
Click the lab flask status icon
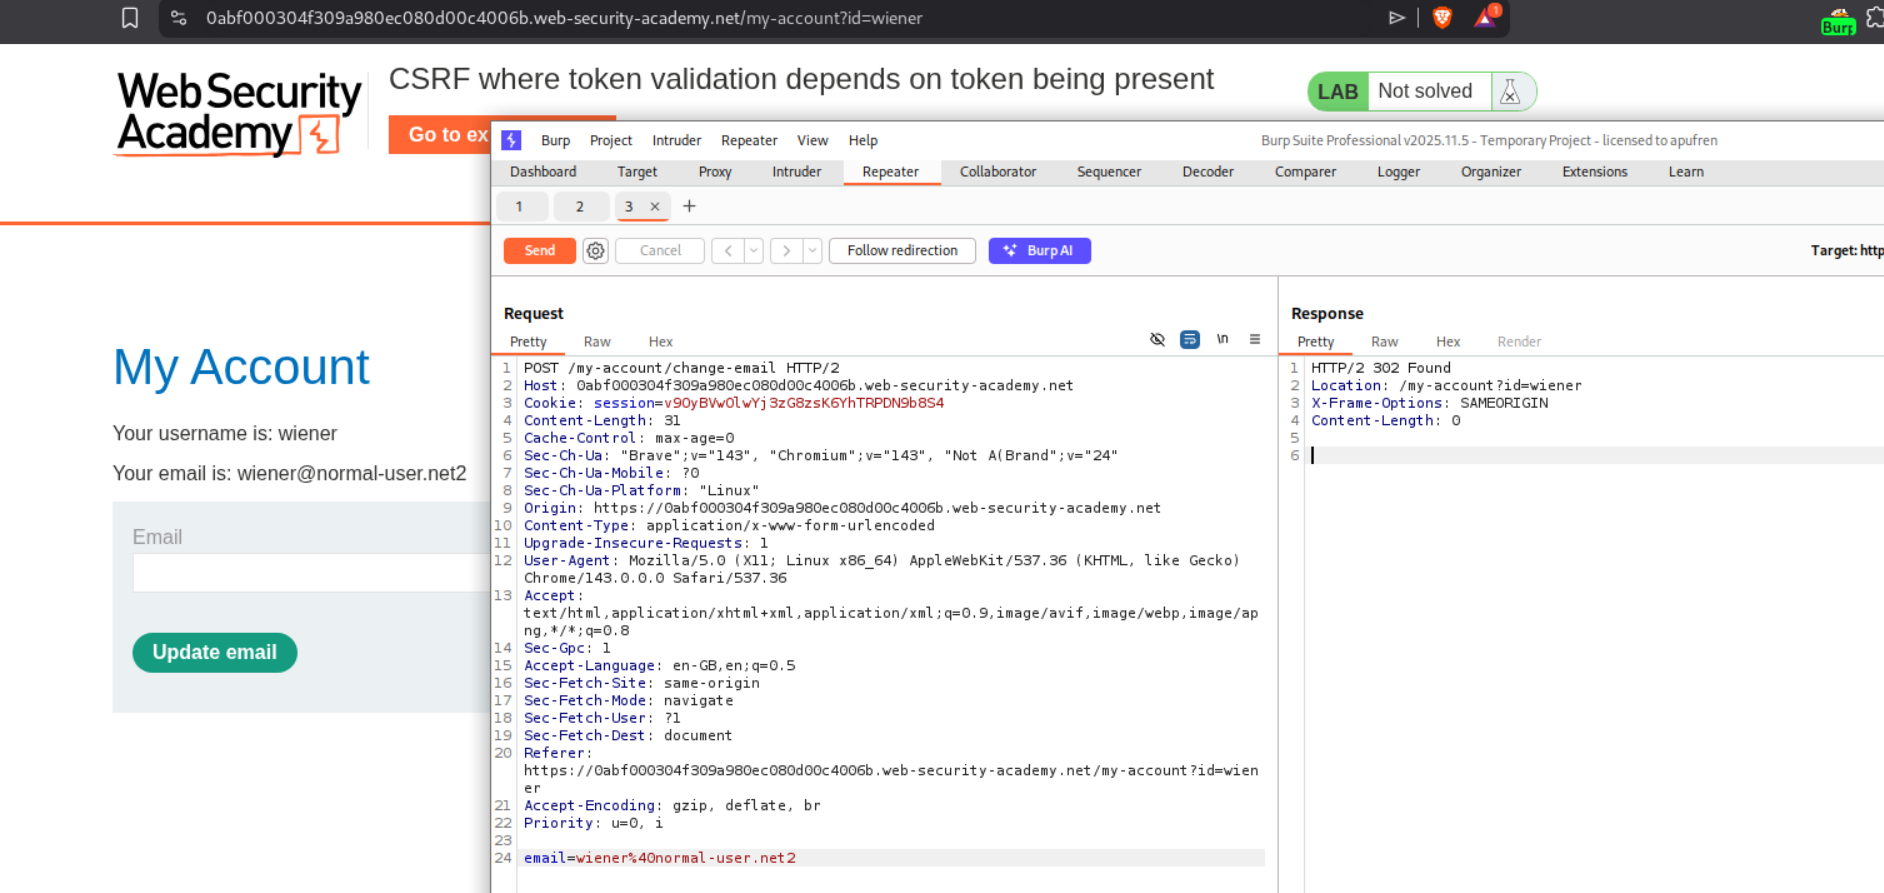[1510, 92]
